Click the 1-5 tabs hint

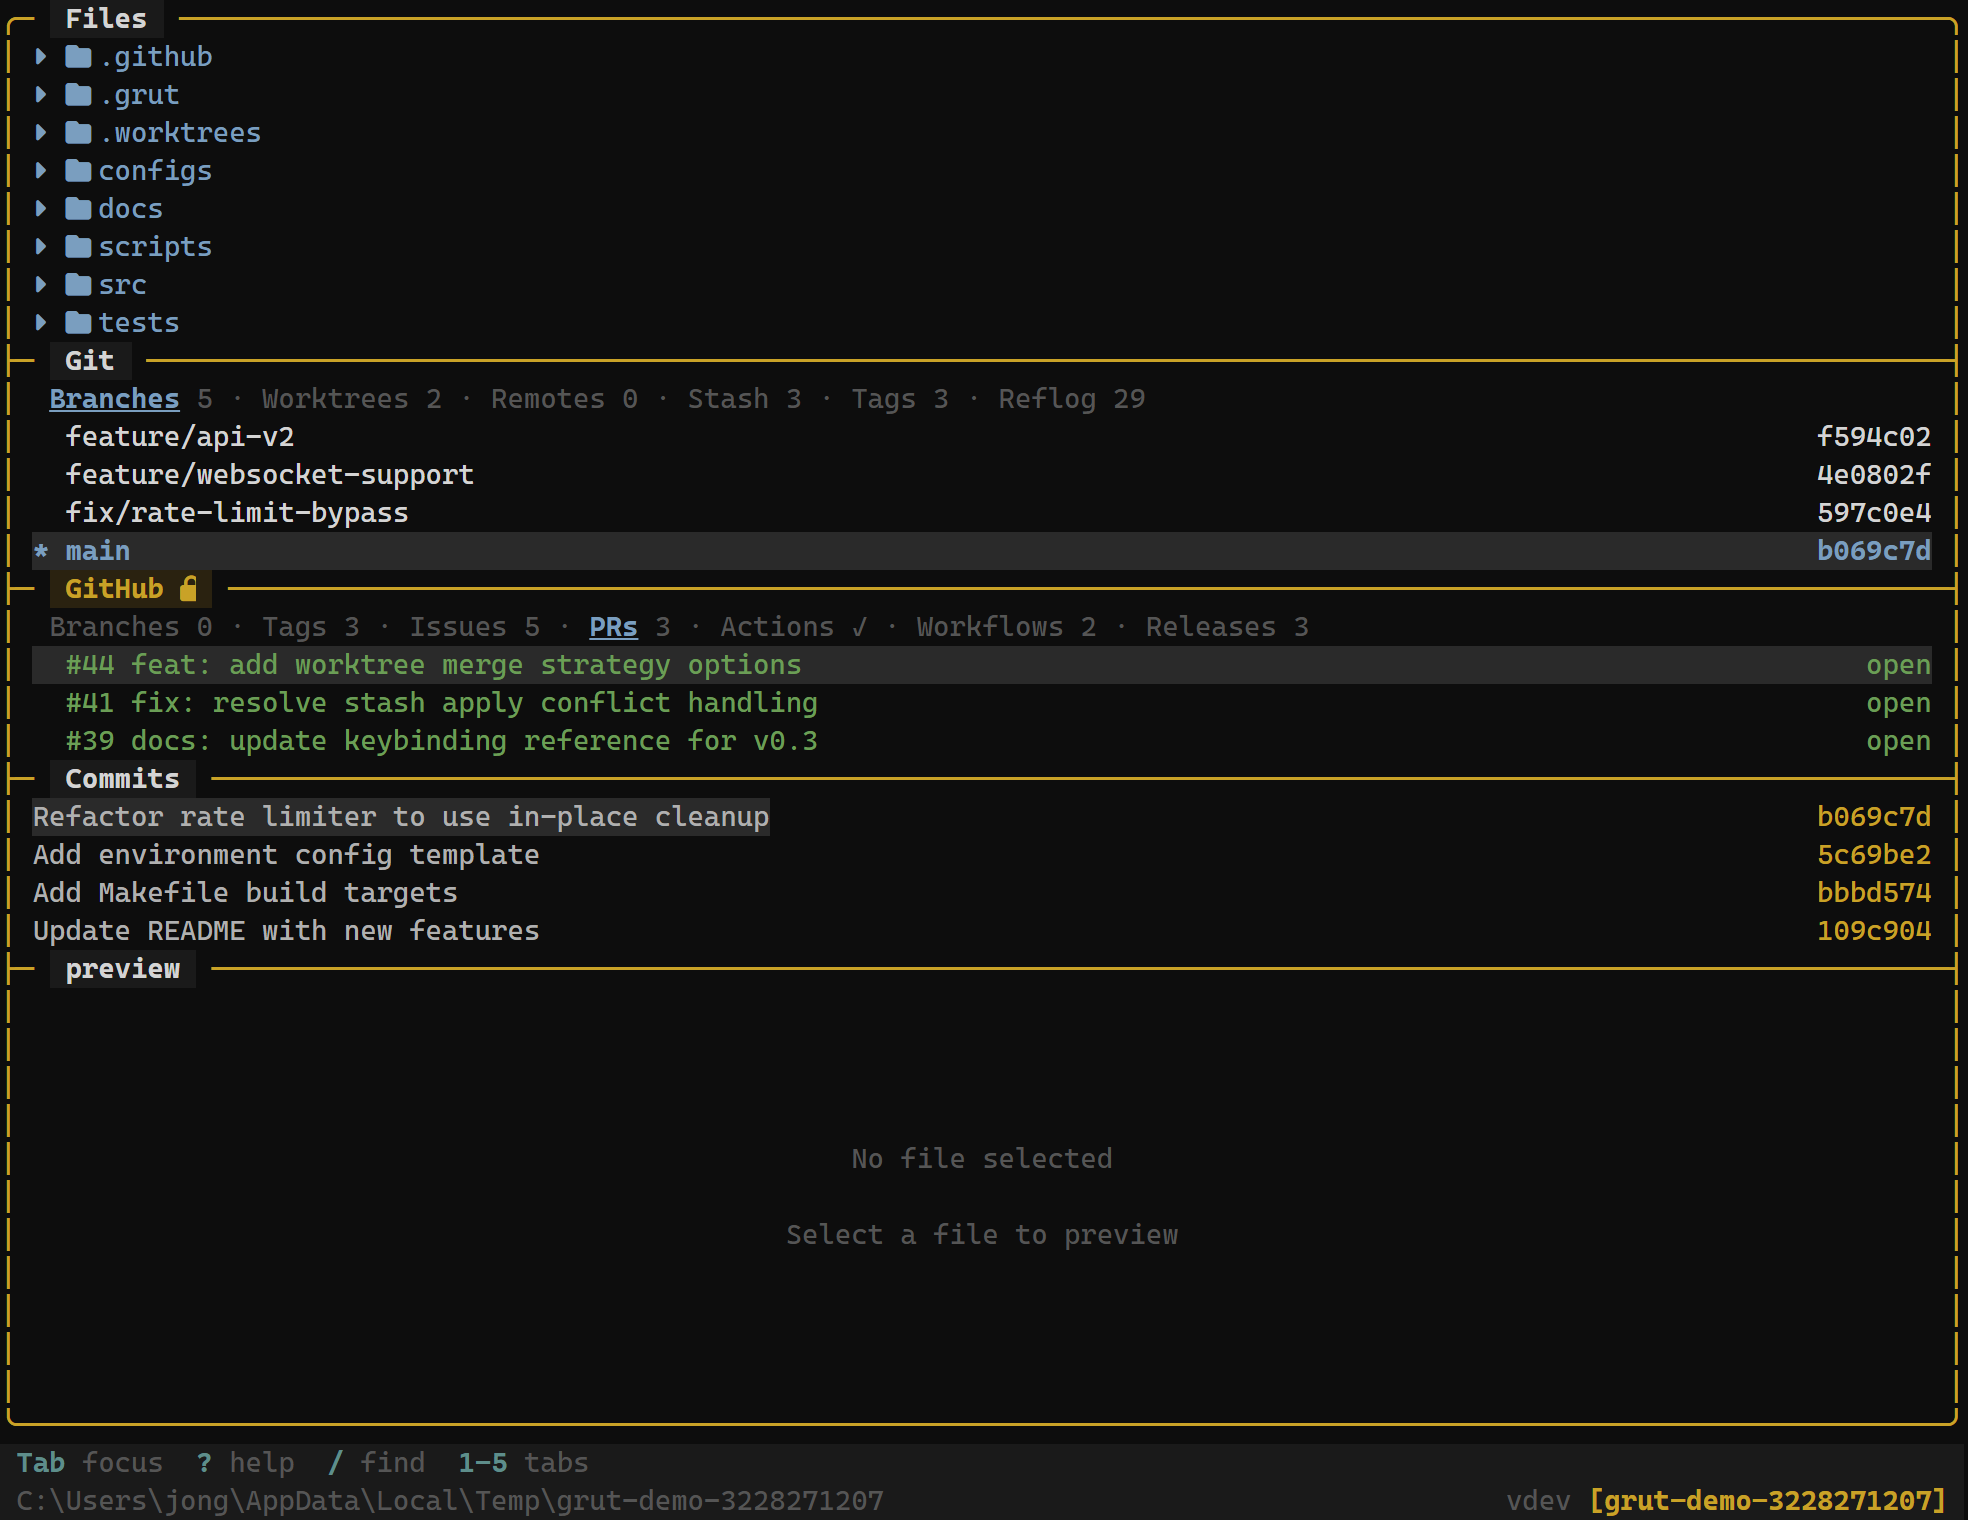tap(524, 1463)
